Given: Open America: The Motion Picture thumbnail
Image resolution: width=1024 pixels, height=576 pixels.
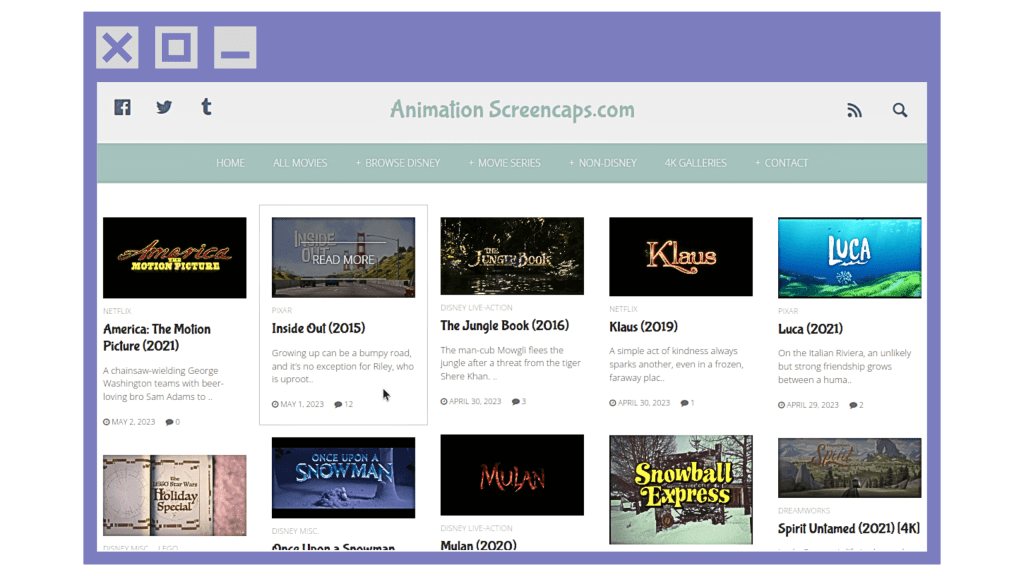Looking at the screenshot, I should [x=174, y=257].
